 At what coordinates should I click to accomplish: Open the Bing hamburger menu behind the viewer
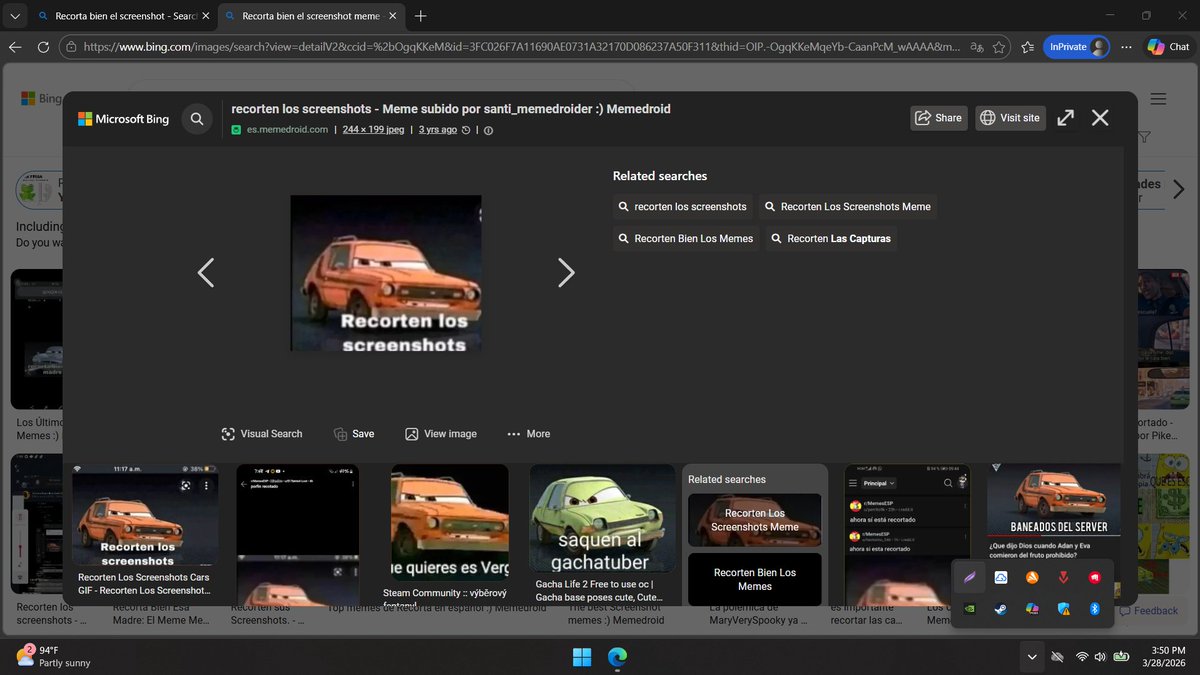(1158, 99)
